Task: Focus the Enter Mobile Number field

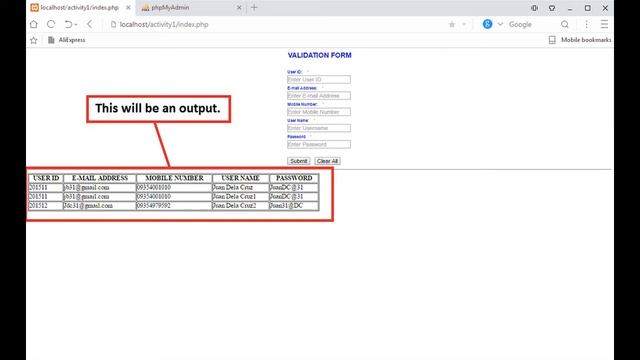Action: point(319,112)
